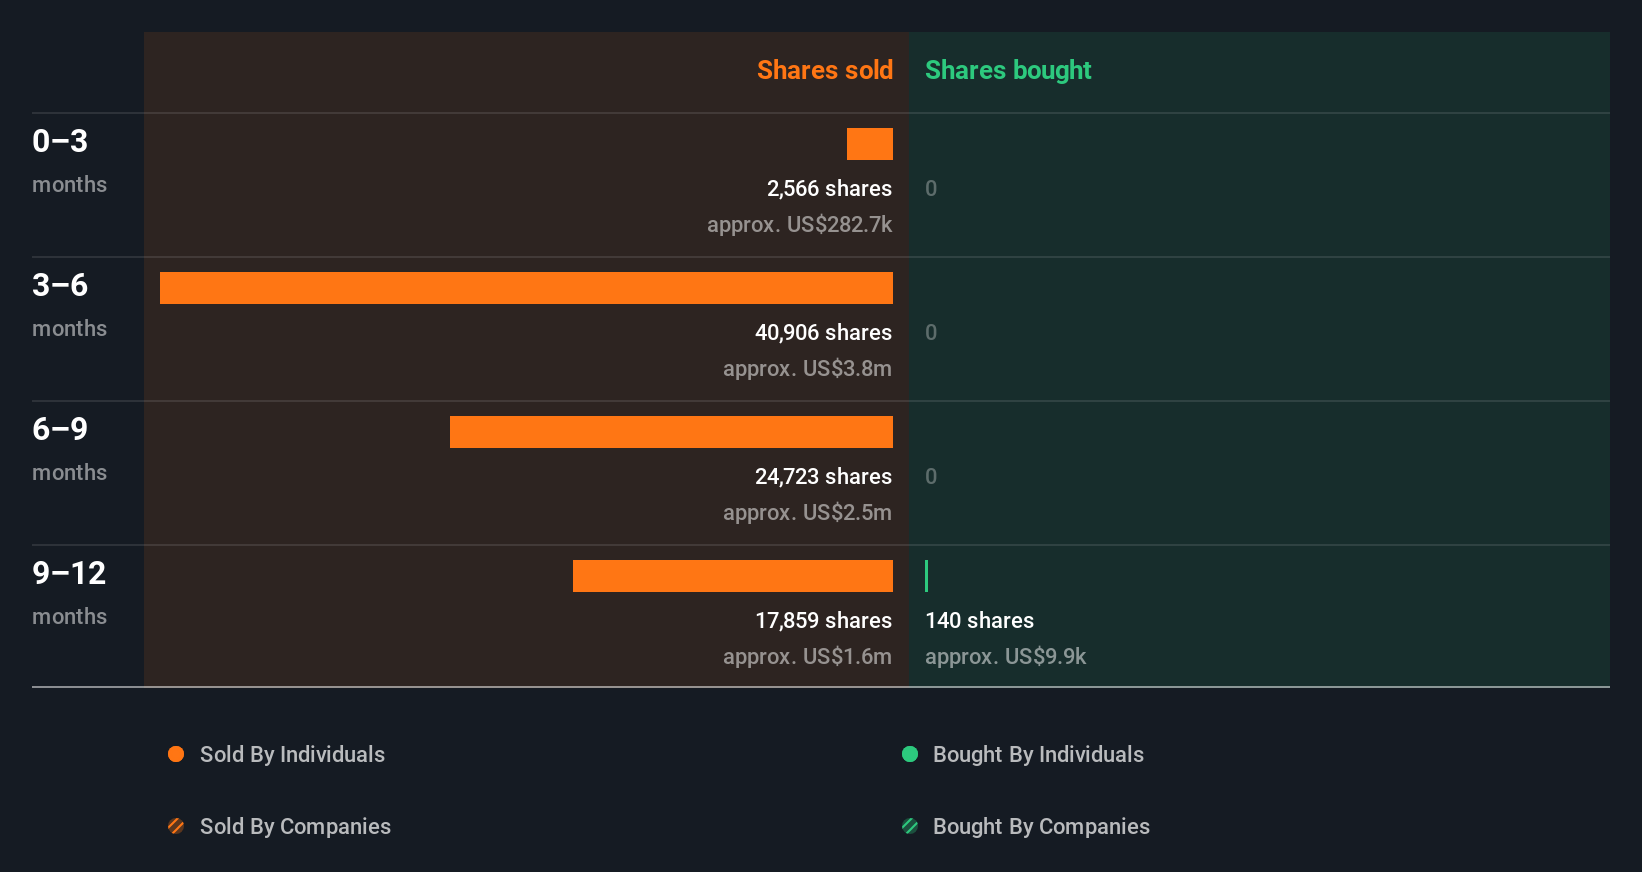This screenshot has width=1642, height=872.
Task: Click the 6–9 months row label
Action: coord(69,449)
